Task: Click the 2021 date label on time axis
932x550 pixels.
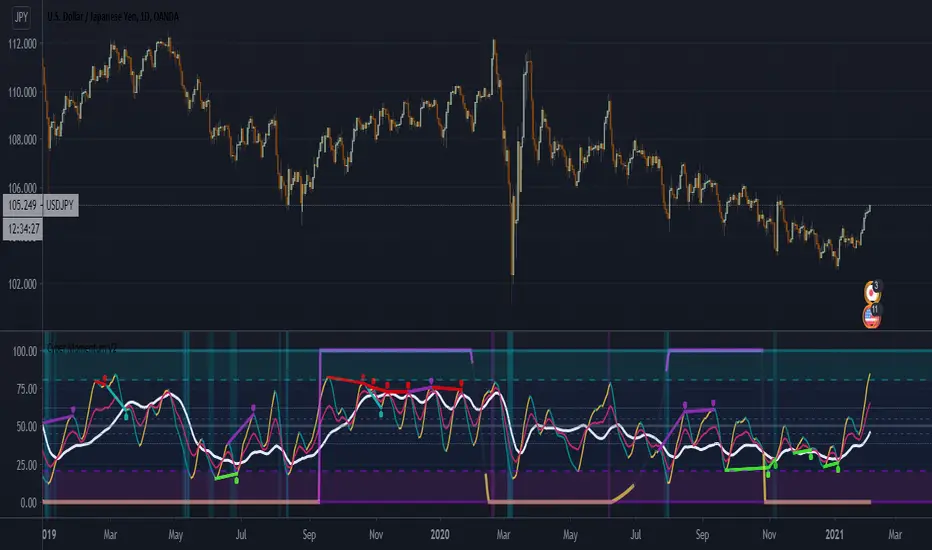Action: 835,535
